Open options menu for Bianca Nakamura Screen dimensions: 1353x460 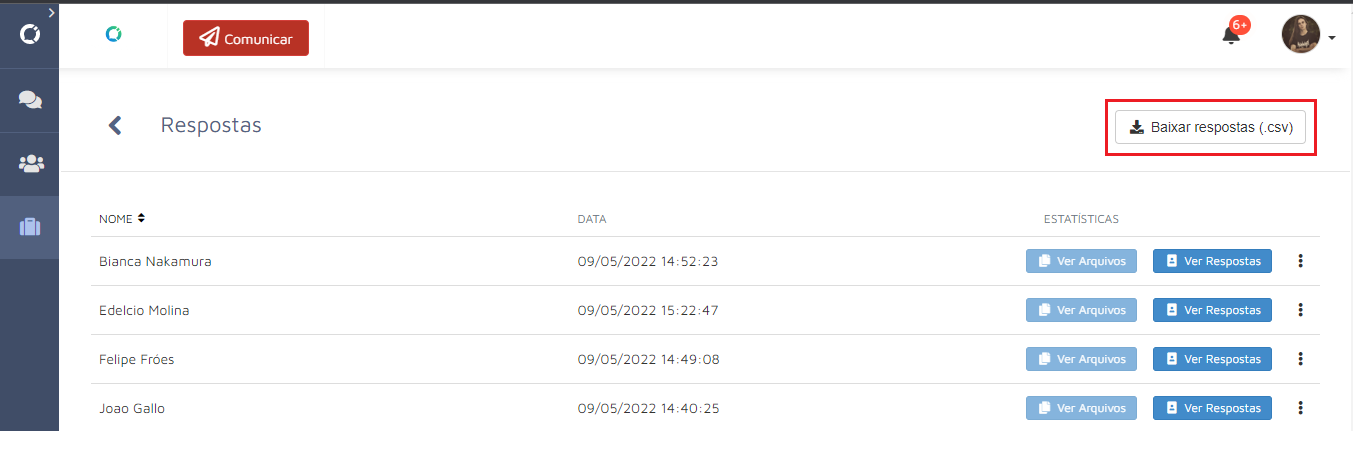tap(1301, 261)
